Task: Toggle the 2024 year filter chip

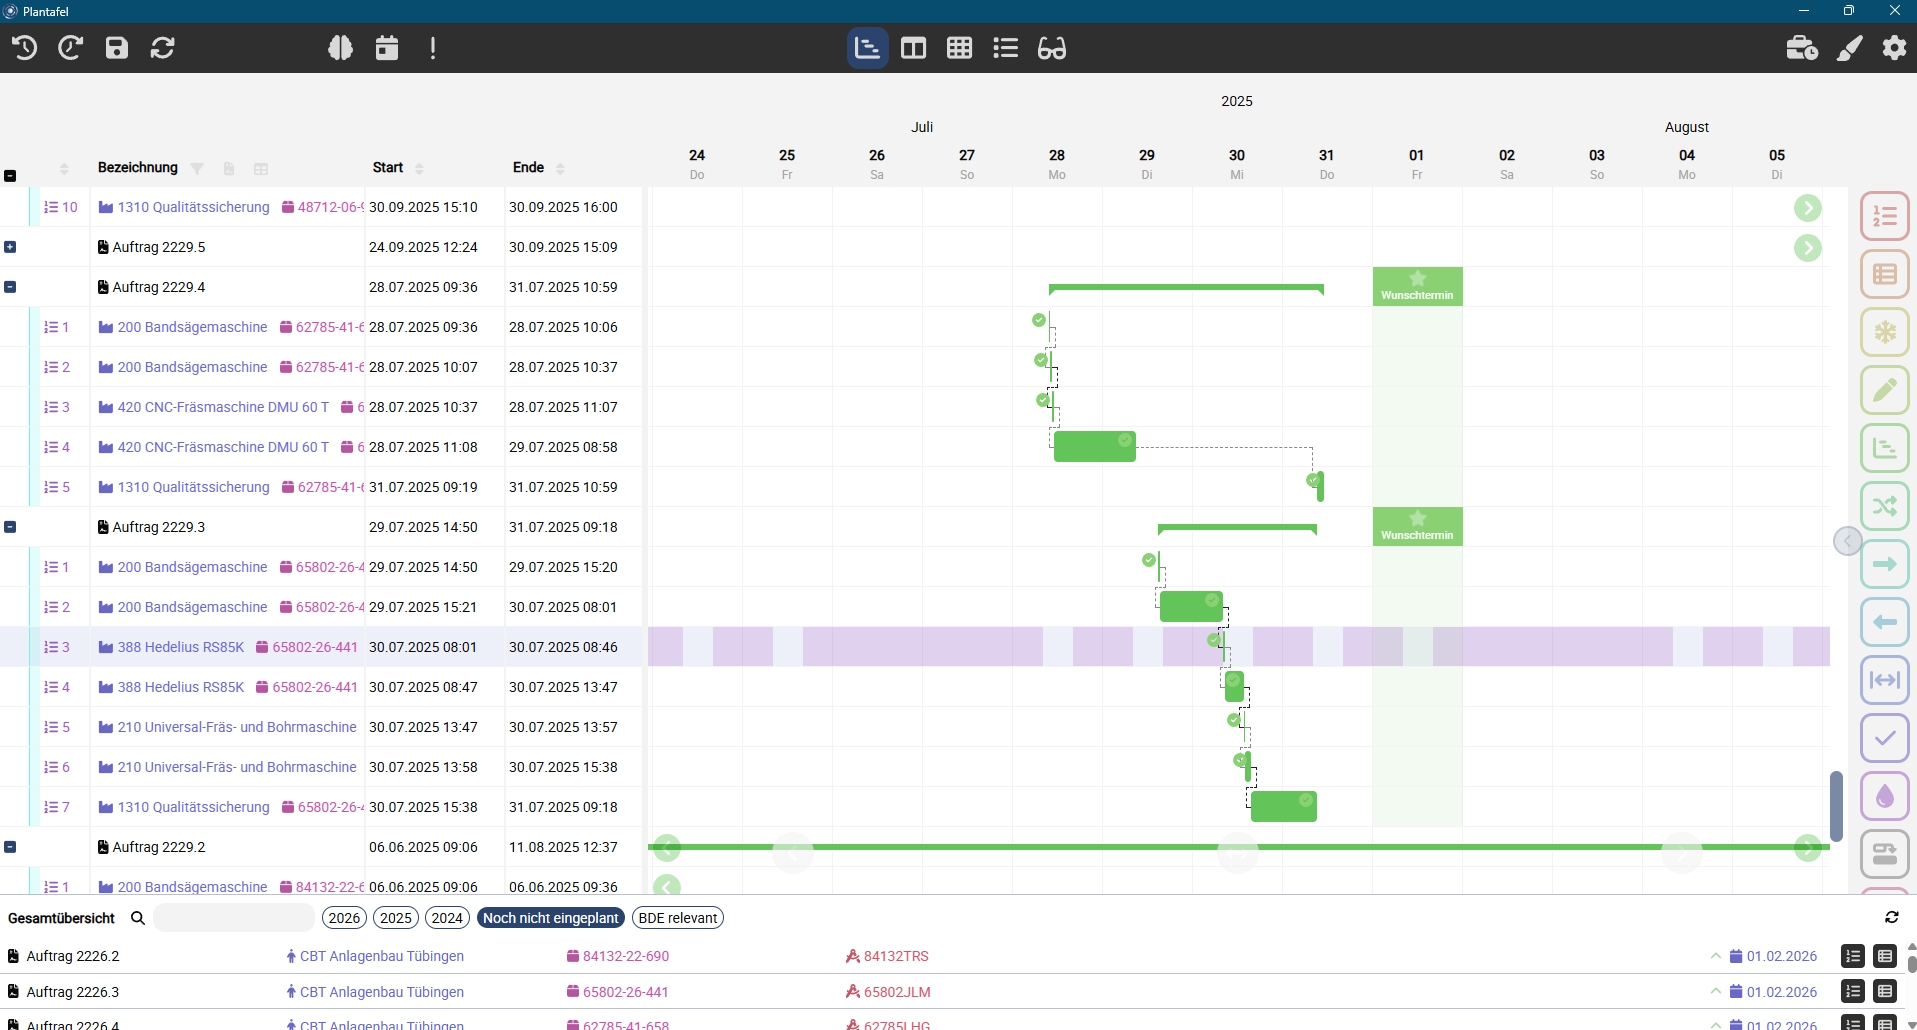Action: pos(447,918)
